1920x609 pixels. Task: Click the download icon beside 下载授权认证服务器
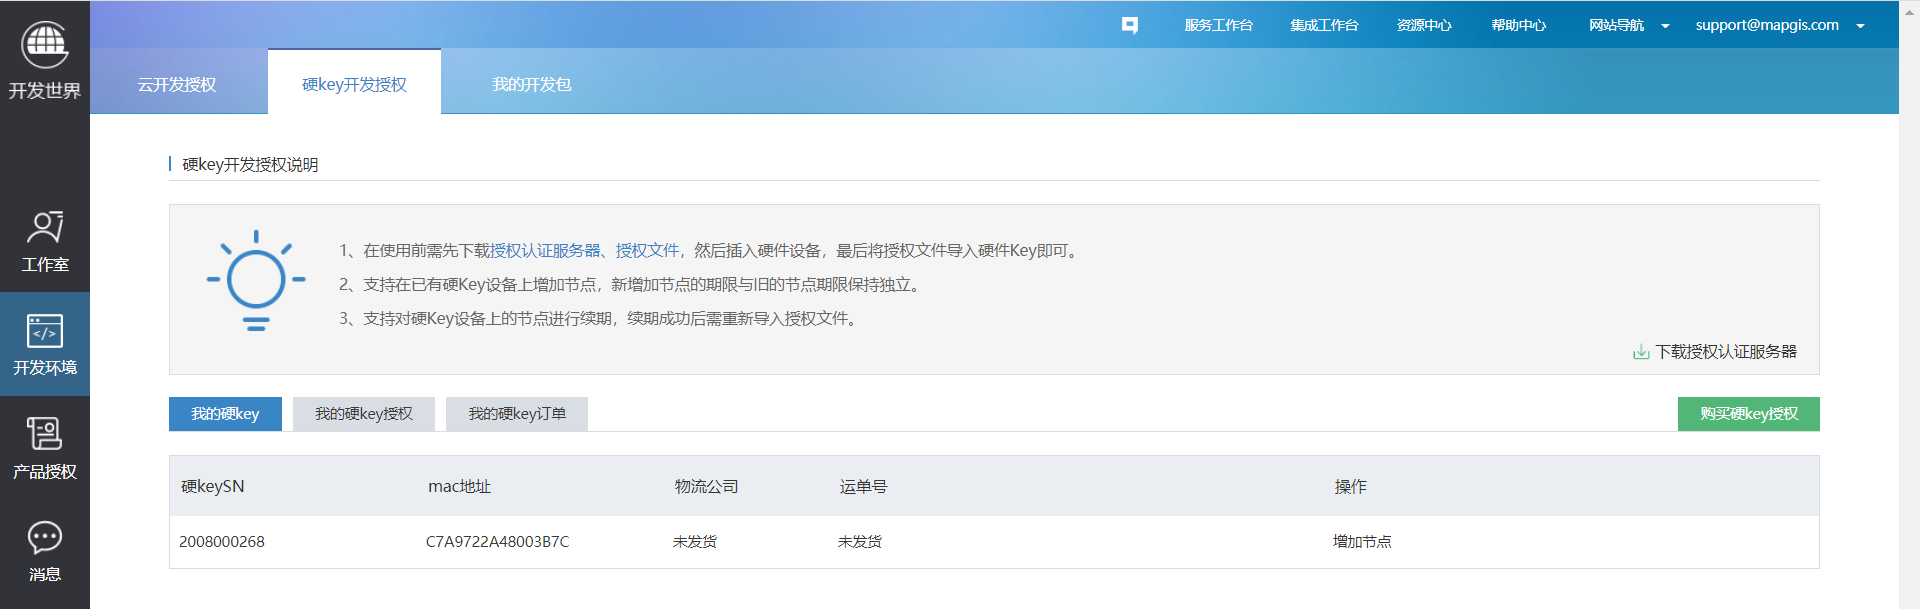pos(1641,352)
